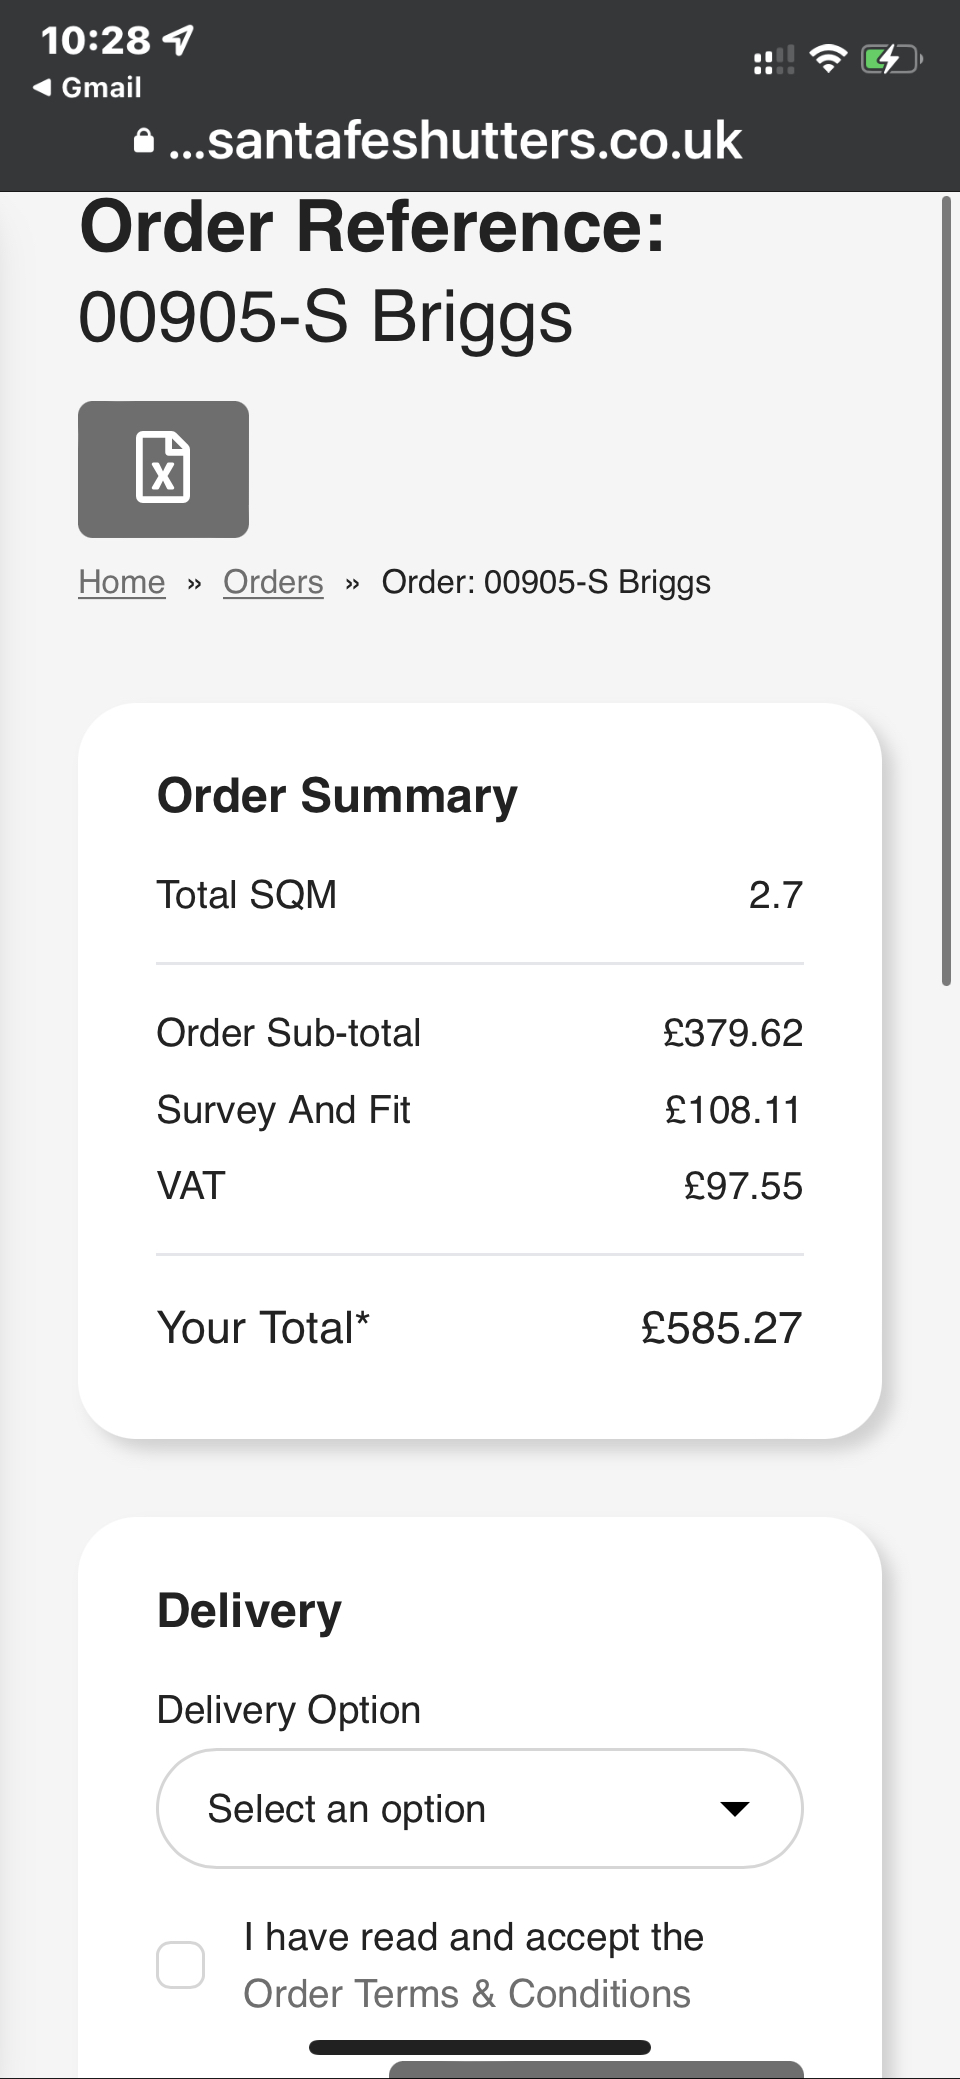The width and height of the screenshot is (960, 2079).
Task: Tap the santafeshutters.co.uk address bar
Action: tap(456, 140)
